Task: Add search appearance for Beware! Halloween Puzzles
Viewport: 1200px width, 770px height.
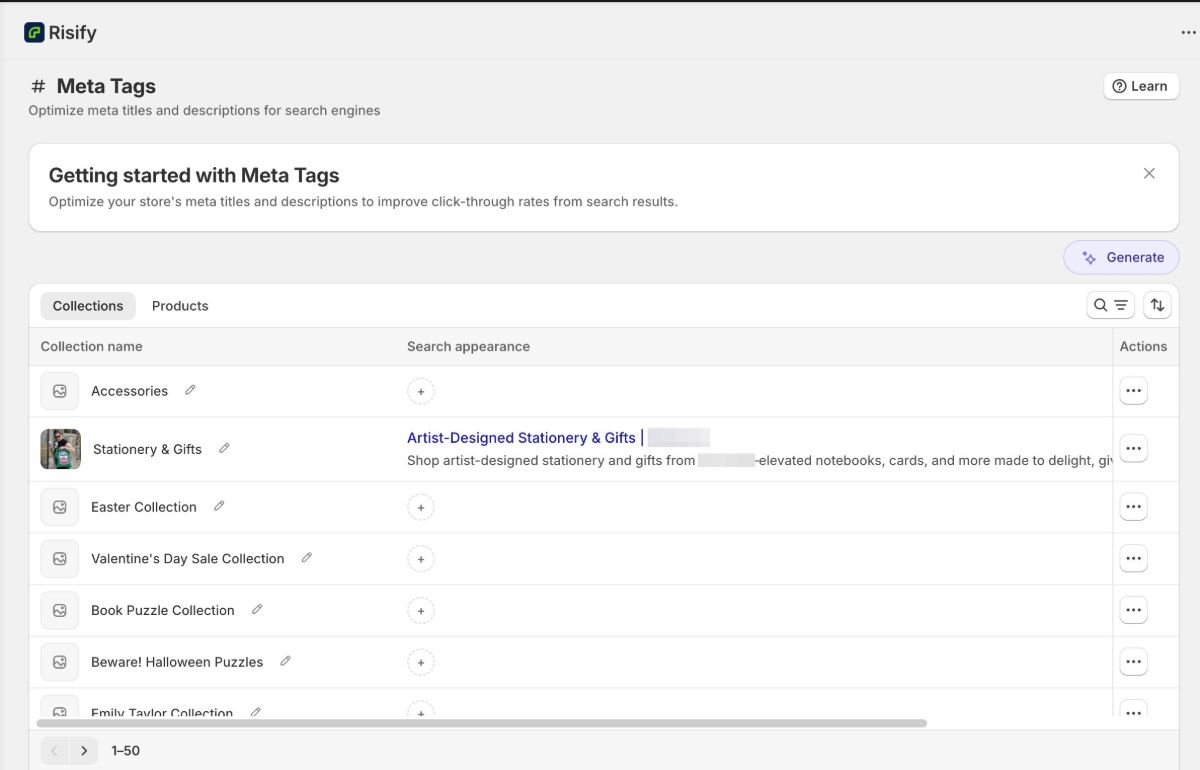Action: pyautogui.click(x=421, y=662)
